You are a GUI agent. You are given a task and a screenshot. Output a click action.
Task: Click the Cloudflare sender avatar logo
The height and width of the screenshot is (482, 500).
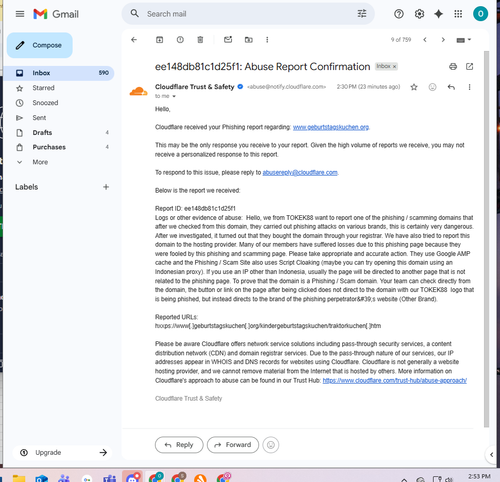(138, 91)
